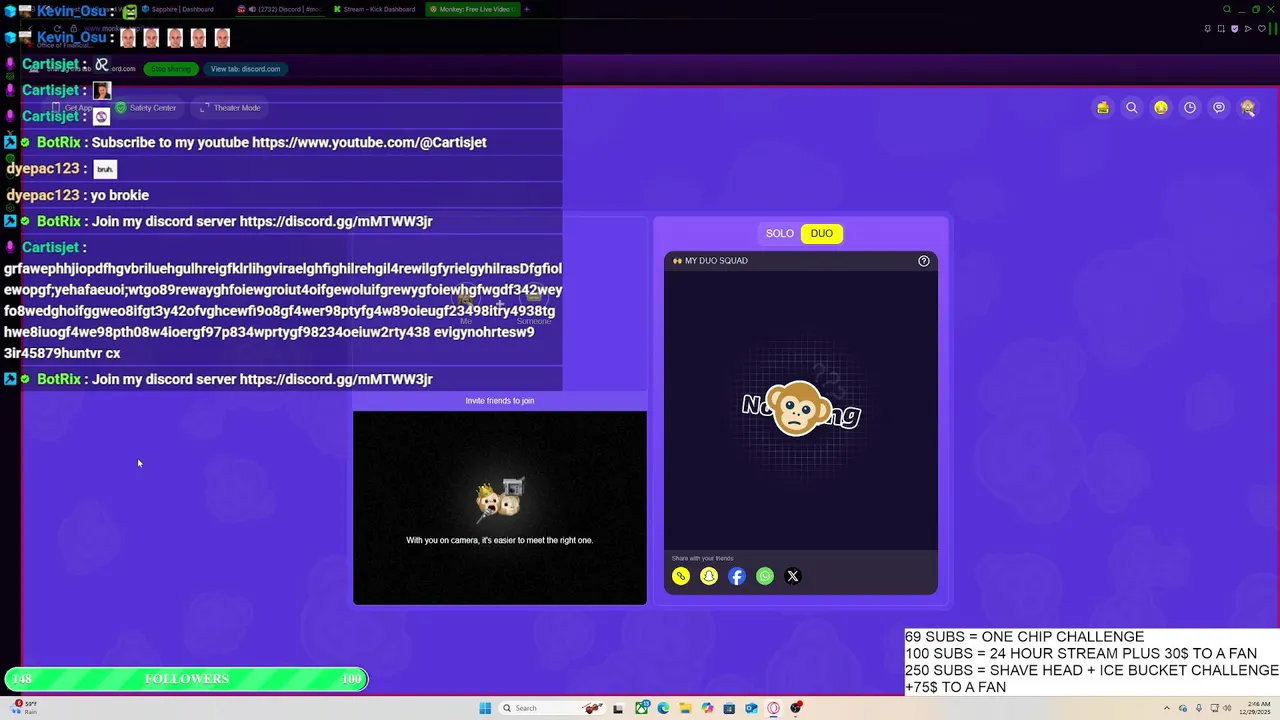Screen dimensions: 1280x720
Task: Open the gold coin premium icon
Action: pos(1161,108)
